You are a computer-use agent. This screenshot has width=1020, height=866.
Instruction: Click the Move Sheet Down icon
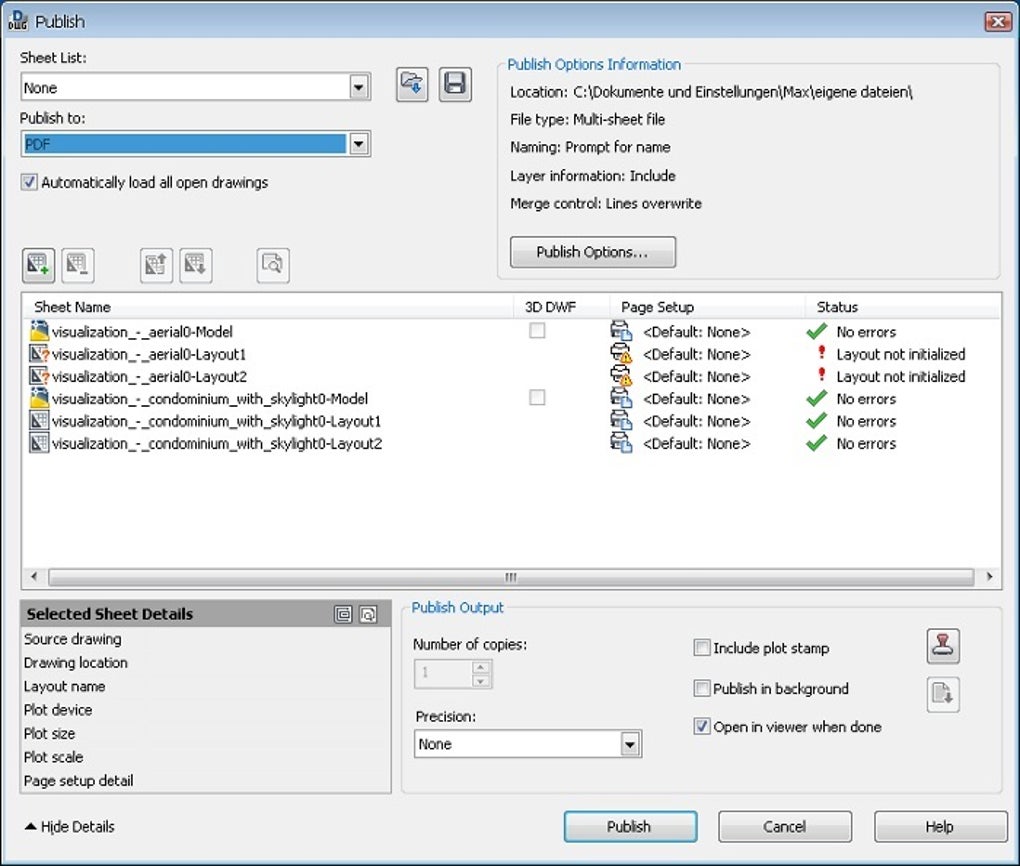tap(196, 265)
